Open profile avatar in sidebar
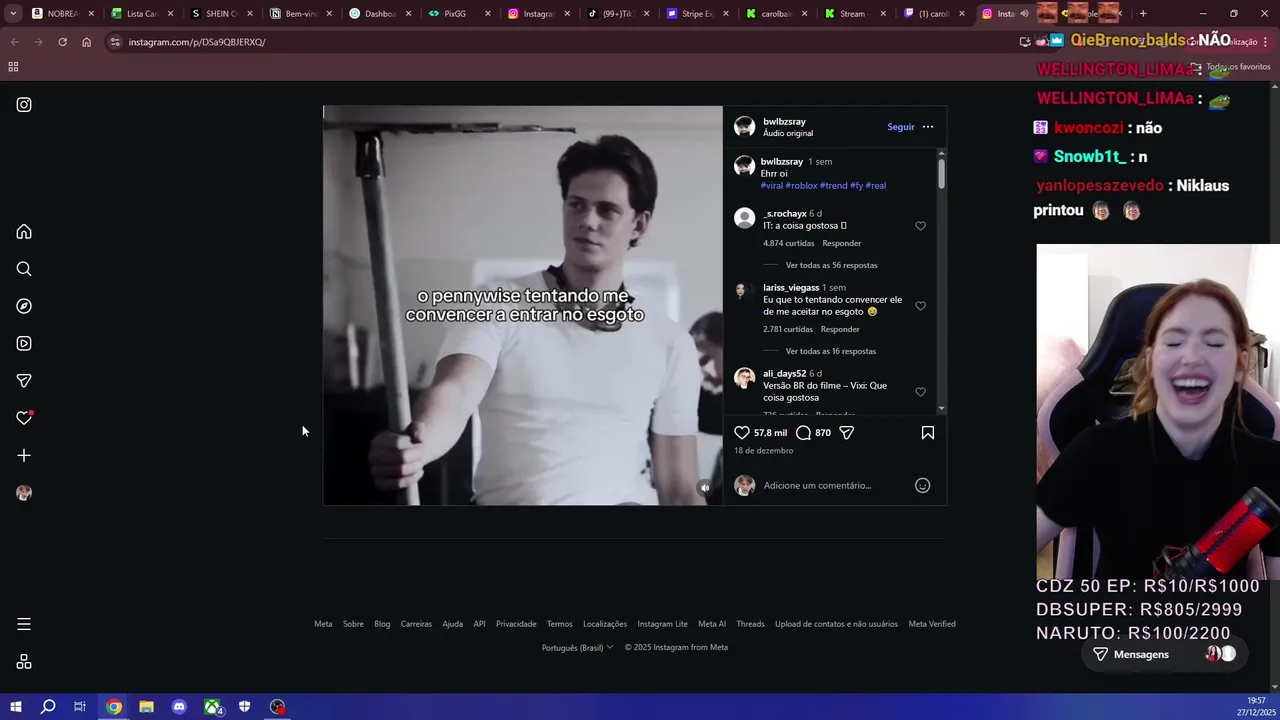 (24, 493)
